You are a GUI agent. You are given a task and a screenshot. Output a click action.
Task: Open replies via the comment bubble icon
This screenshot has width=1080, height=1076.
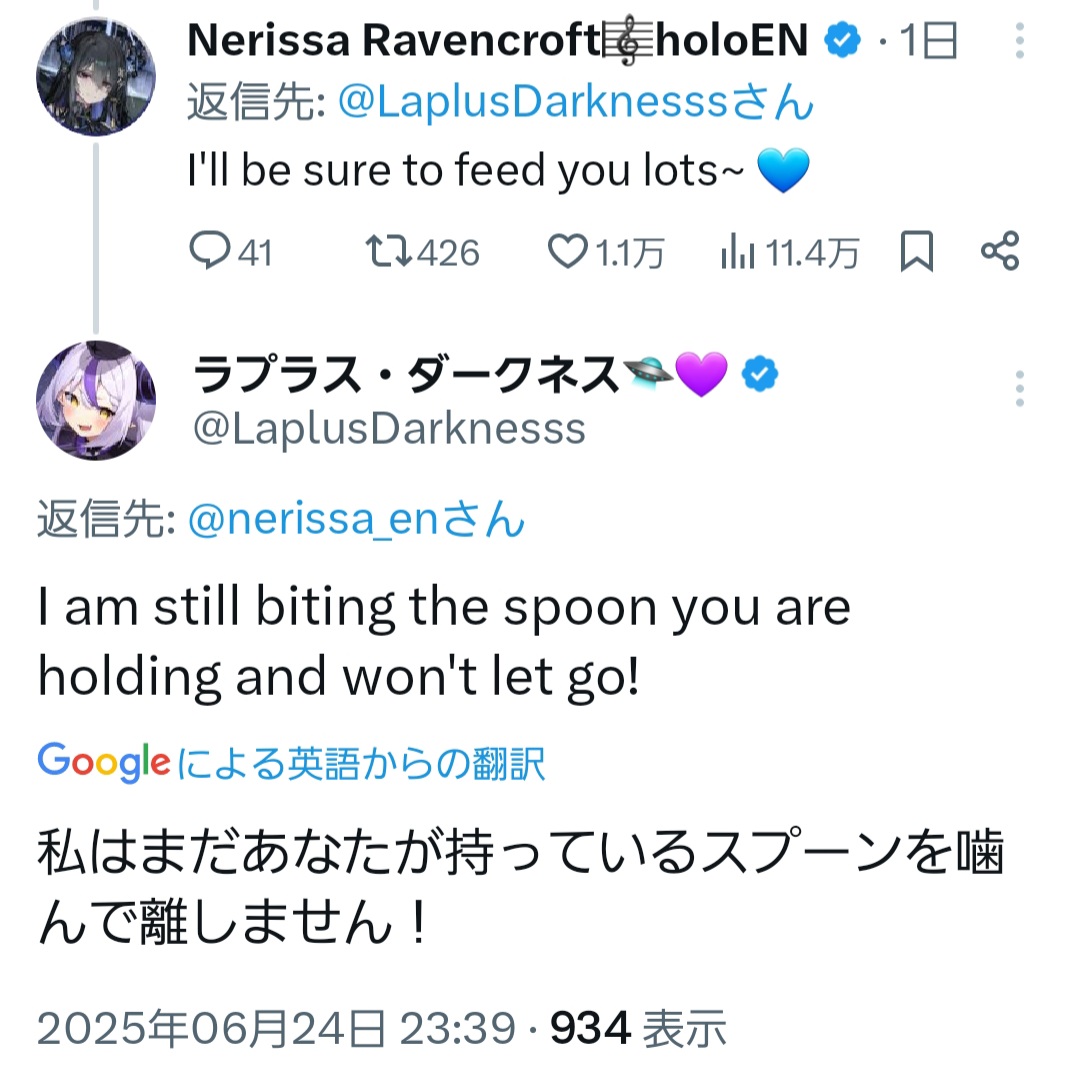pos(210,250)
